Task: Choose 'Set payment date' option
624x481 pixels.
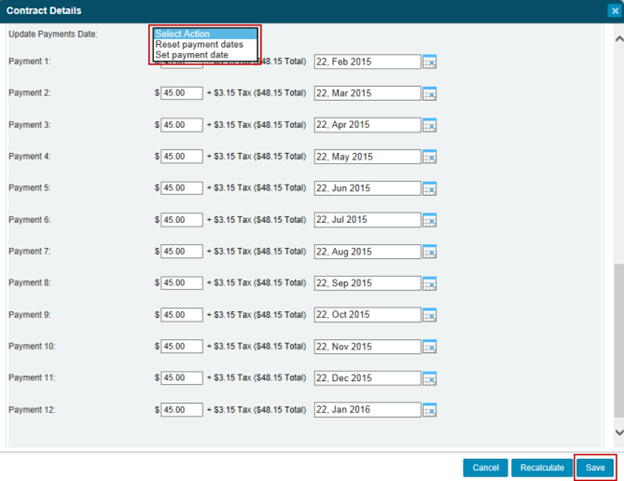Action: (x=192, y=55)
